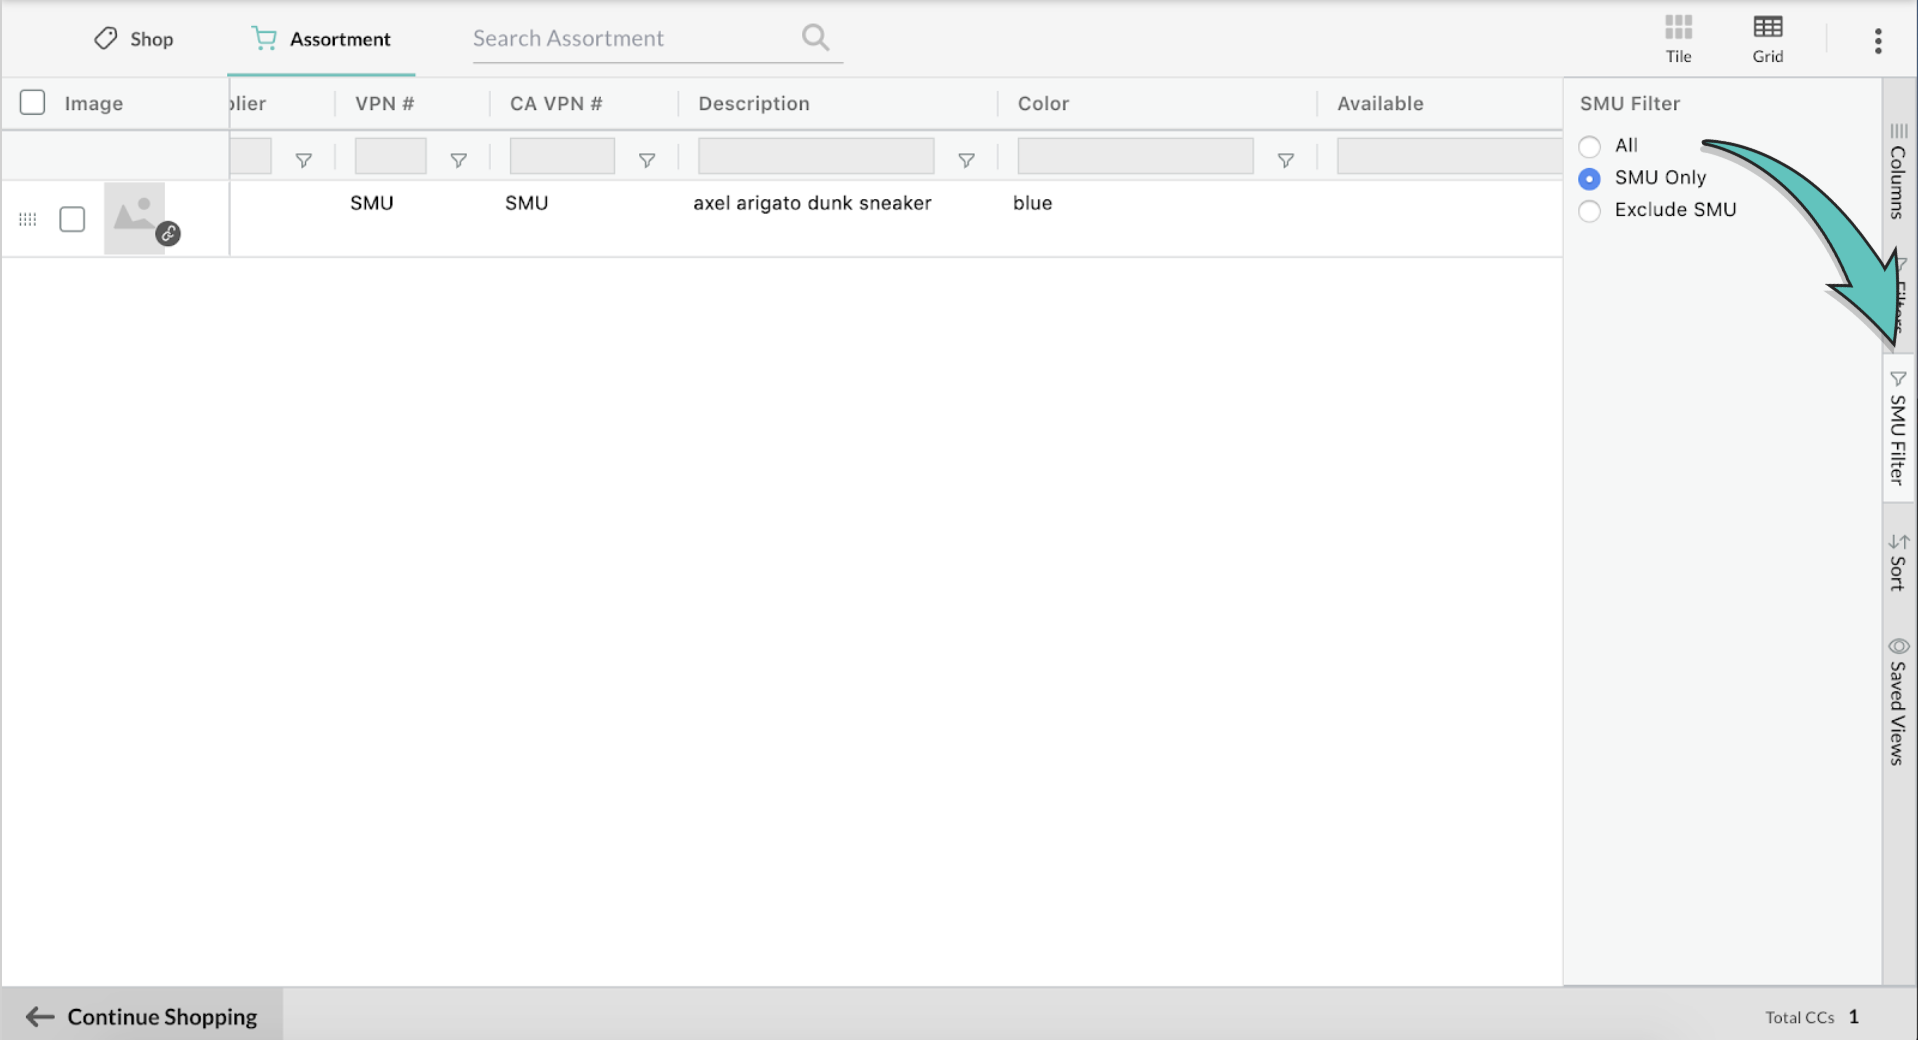
Task: Click the link badge on product thumbnail
Action: pyautogui.click(x=168, y=234)
